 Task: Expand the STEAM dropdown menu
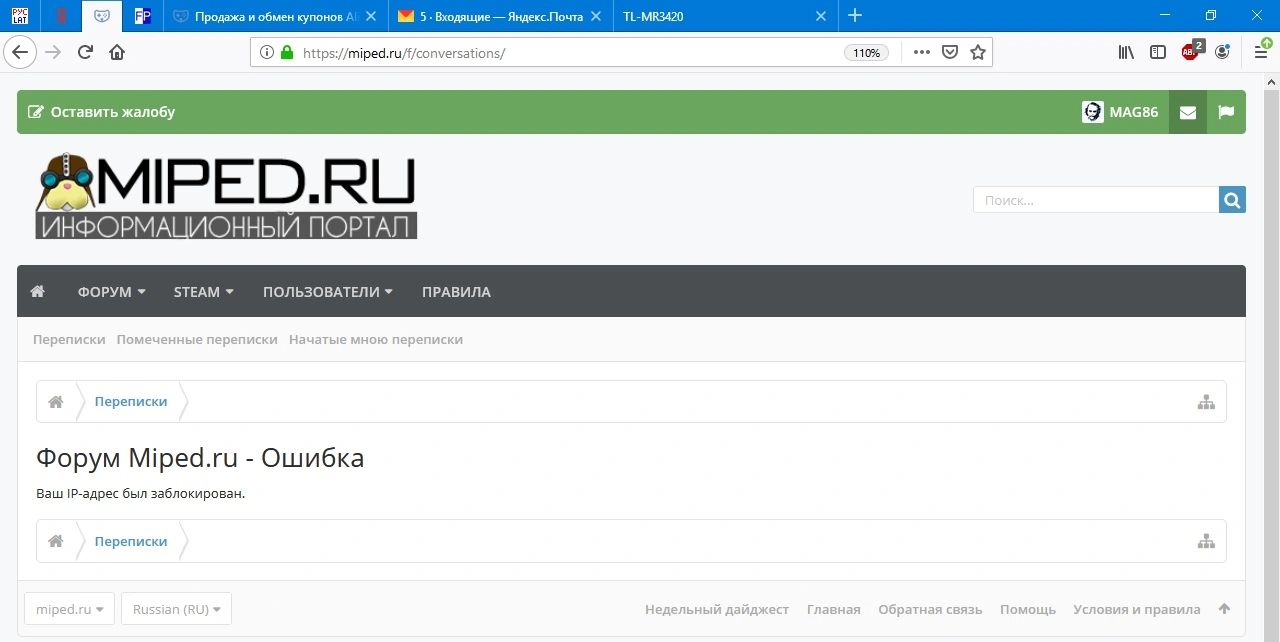click(x=204, y=292)
